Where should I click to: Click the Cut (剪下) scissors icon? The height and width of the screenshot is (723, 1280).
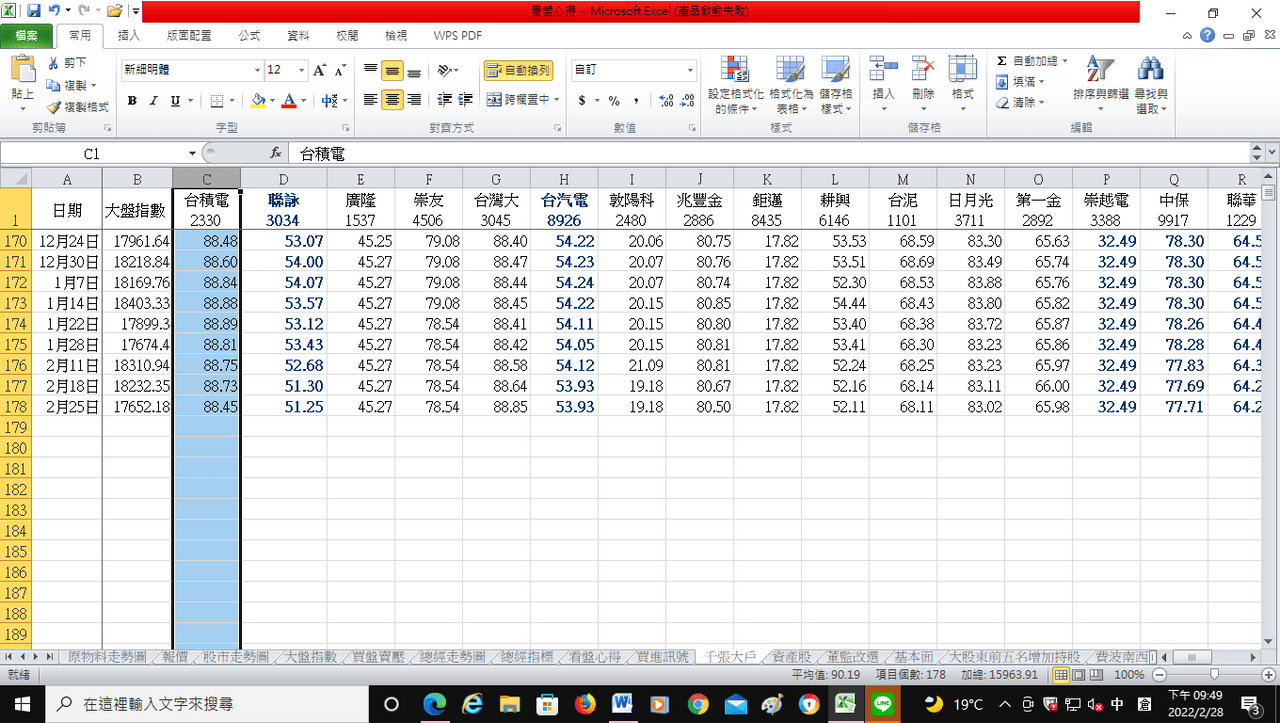pyautogui.click(x=54, y=63)
